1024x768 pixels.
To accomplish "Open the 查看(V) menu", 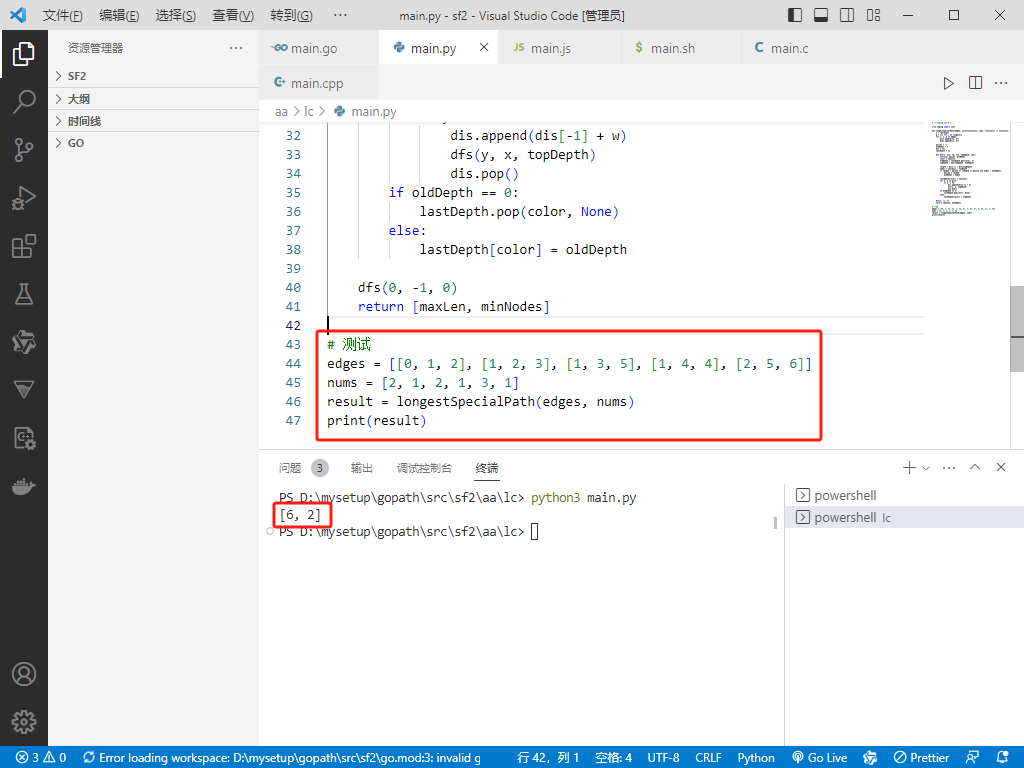I will point(233,15).
